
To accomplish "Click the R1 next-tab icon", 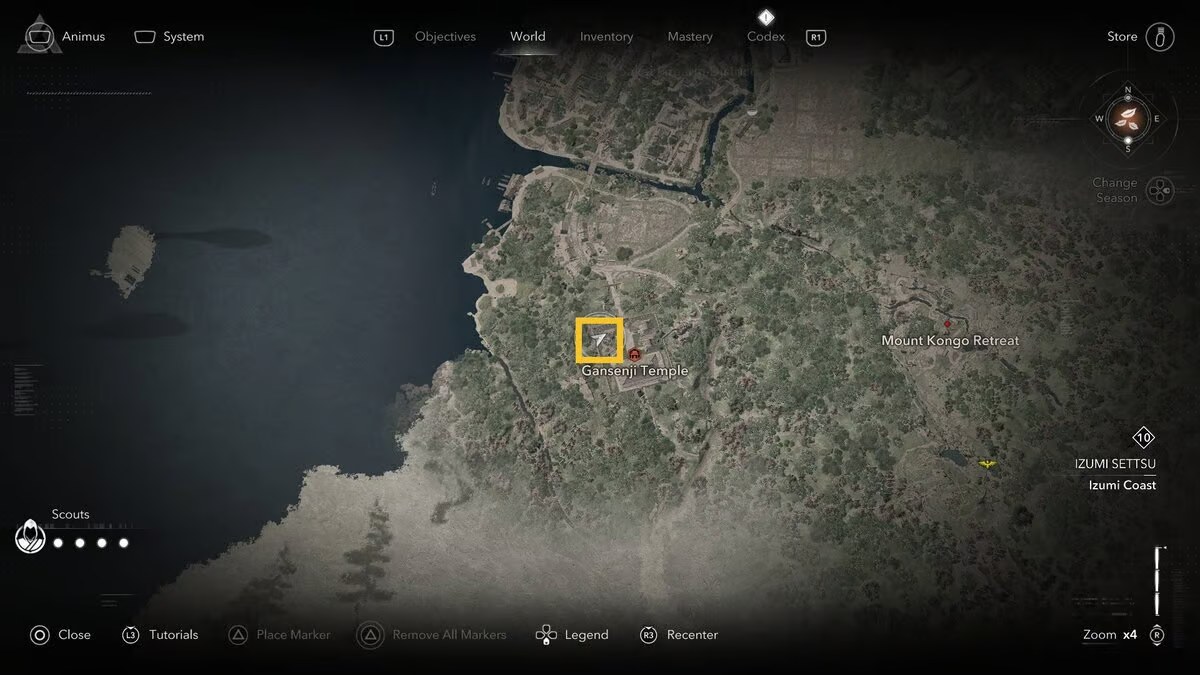I will [816, 37].
